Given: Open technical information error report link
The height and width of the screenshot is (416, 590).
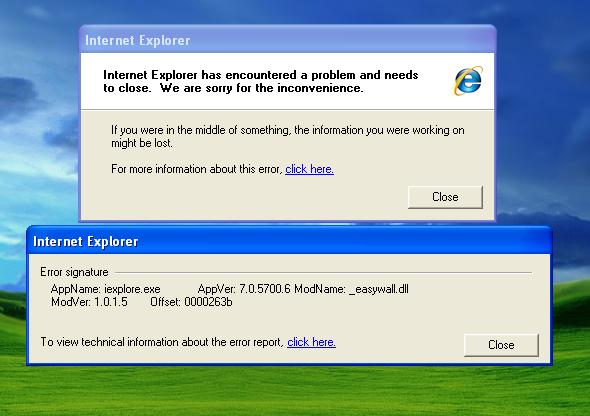Looking at the screenshot, I should (311, 342).
